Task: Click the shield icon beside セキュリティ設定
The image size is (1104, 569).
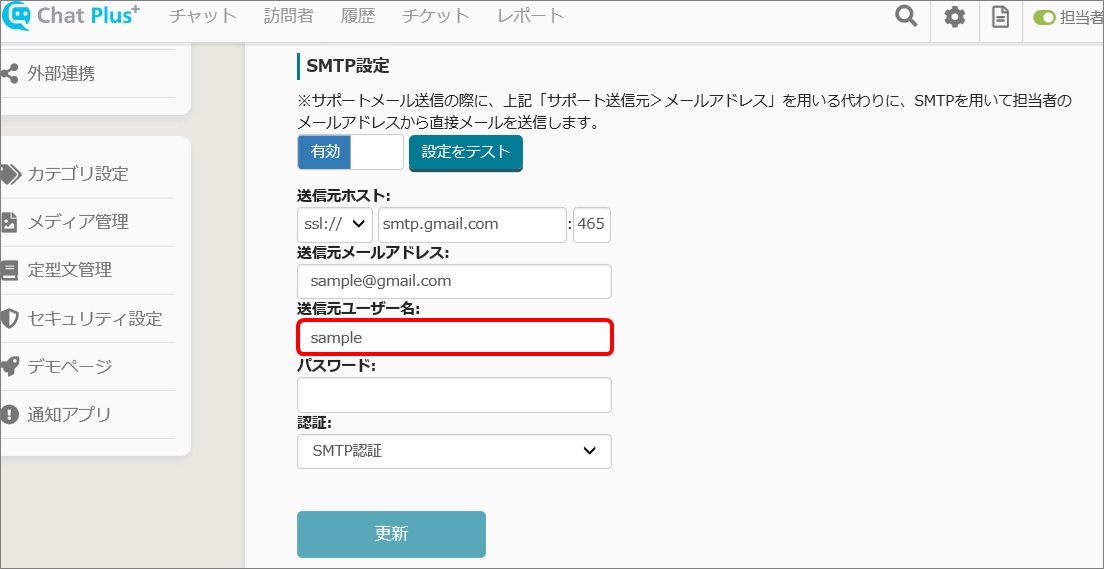Action: (8, 318)
